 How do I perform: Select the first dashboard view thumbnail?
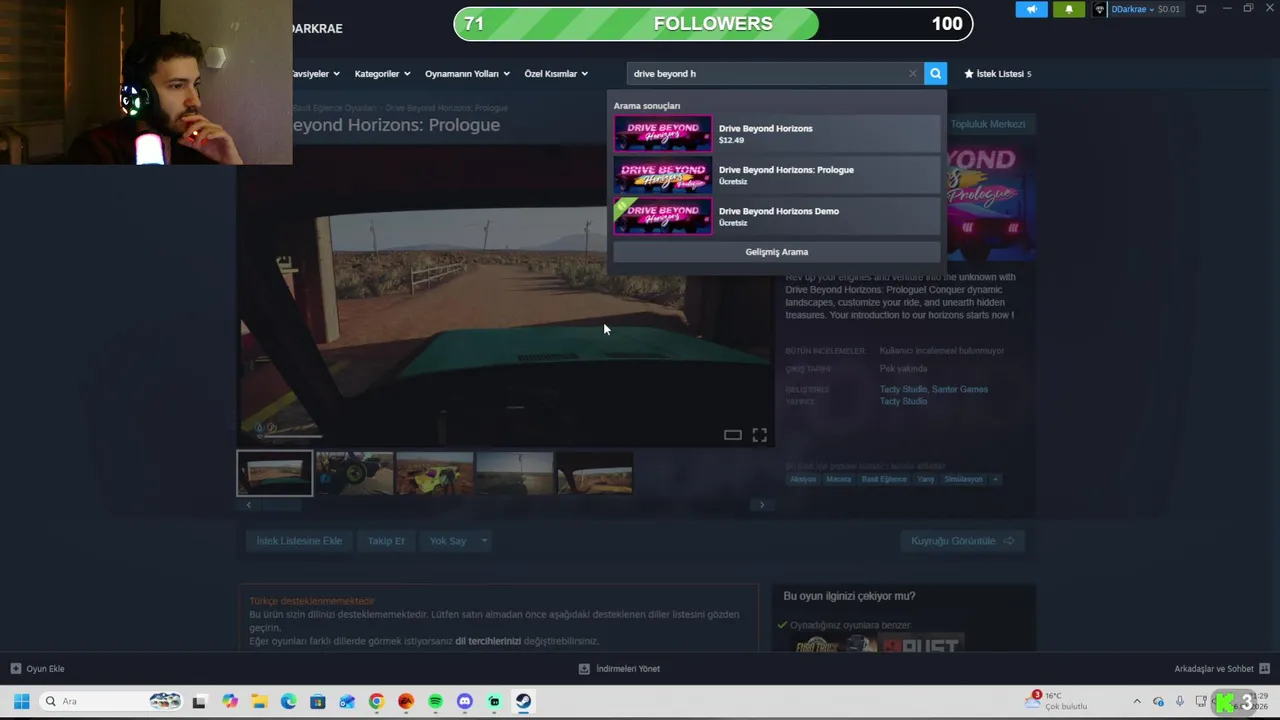coord(274,473)
